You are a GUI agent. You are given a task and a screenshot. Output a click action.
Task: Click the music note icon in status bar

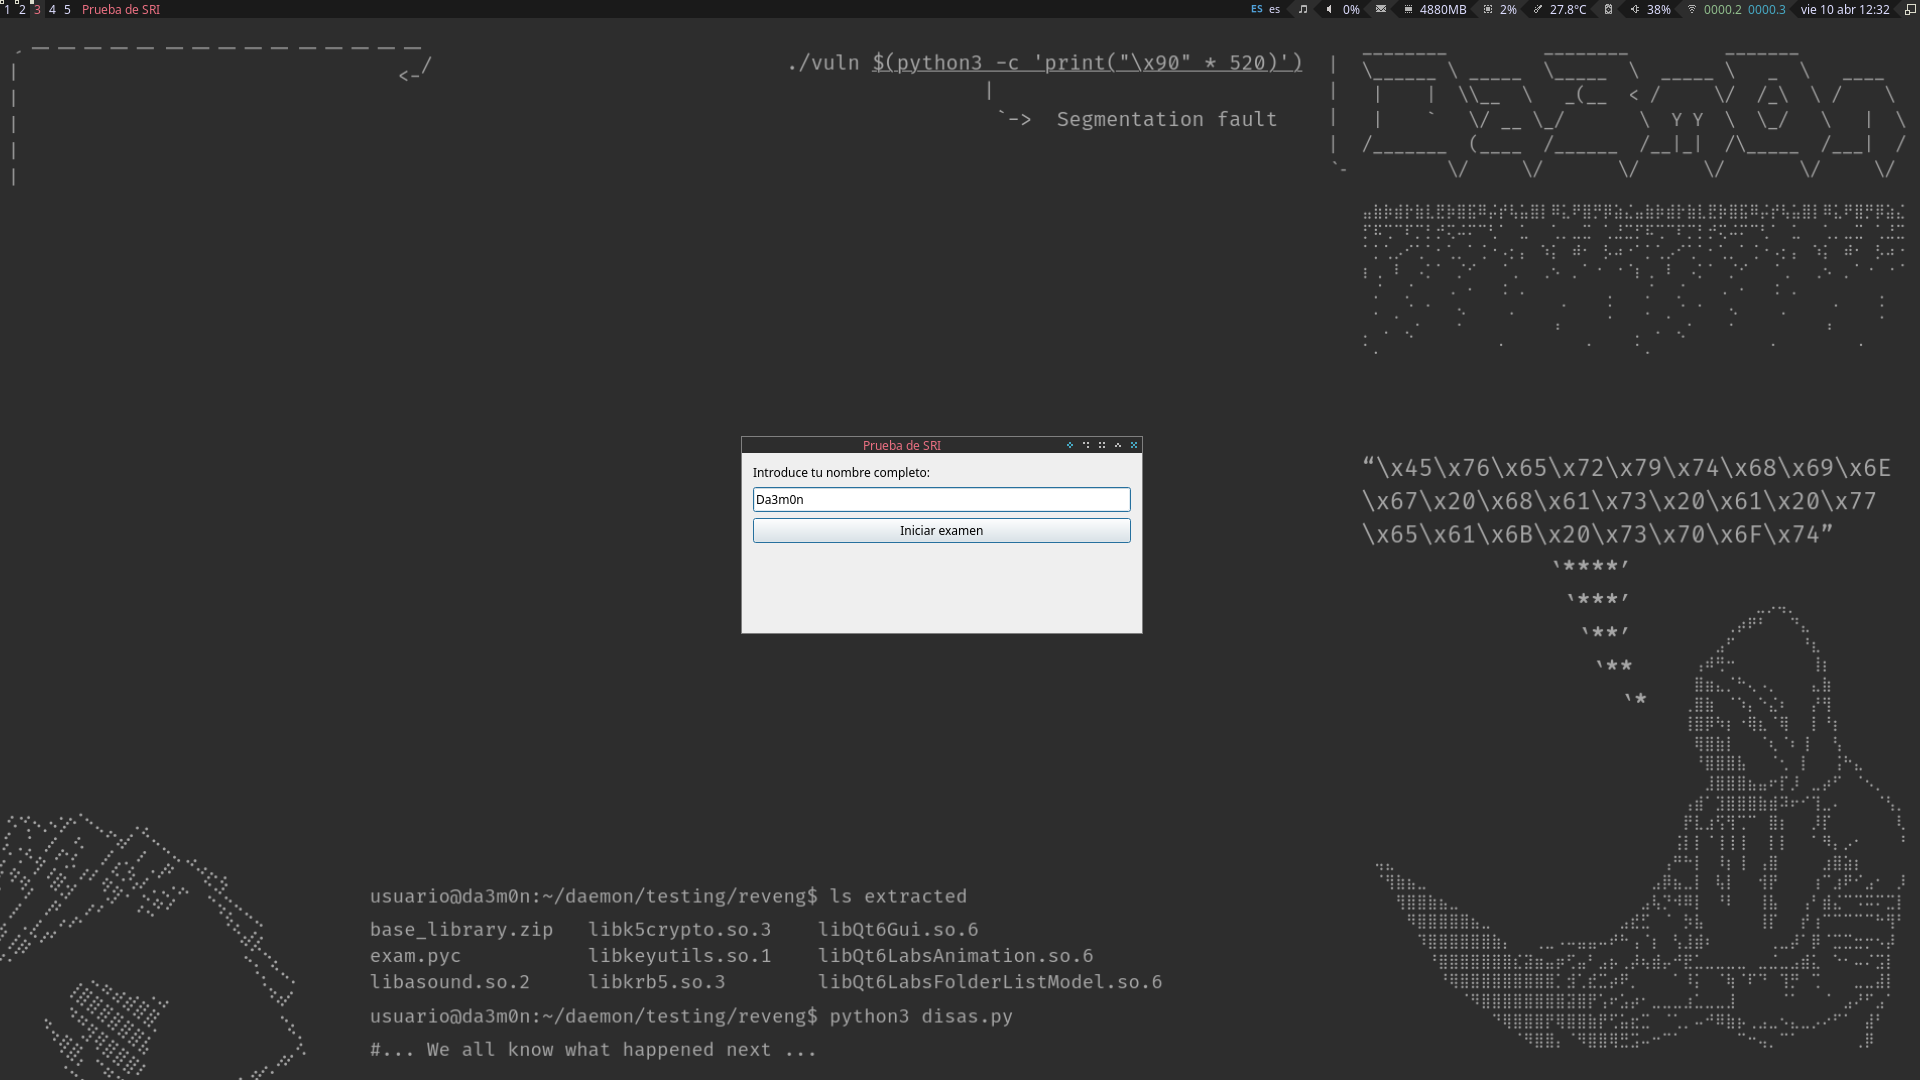[x=1302, y=9]
